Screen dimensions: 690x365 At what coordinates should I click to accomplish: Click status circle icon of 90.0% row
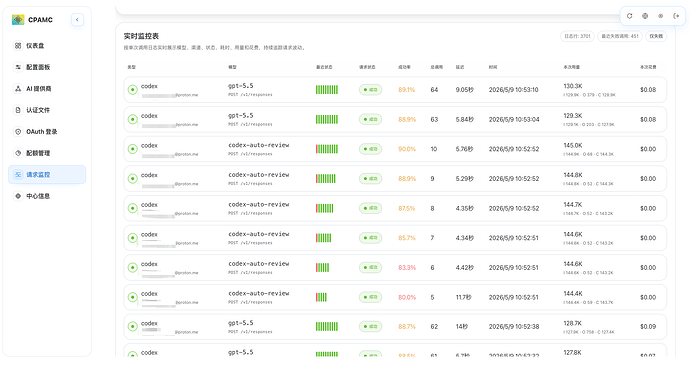[x=132, y=149]
